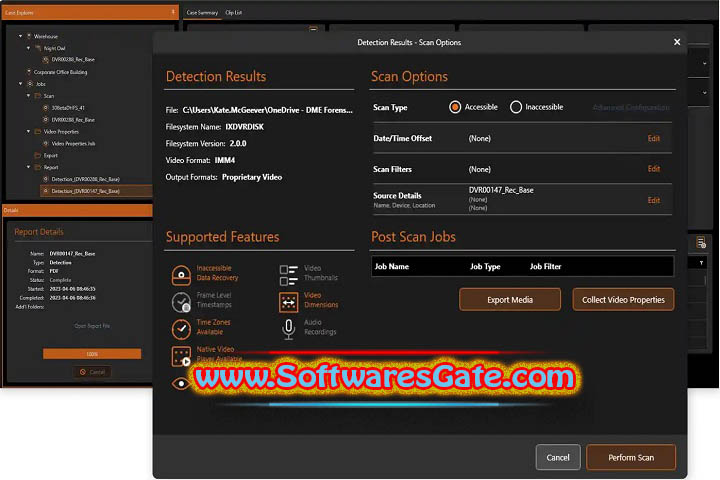Screen dimensions: 720x480
Task: Open the upper dropdown chevron at right edge
Action: click(704, 63)
